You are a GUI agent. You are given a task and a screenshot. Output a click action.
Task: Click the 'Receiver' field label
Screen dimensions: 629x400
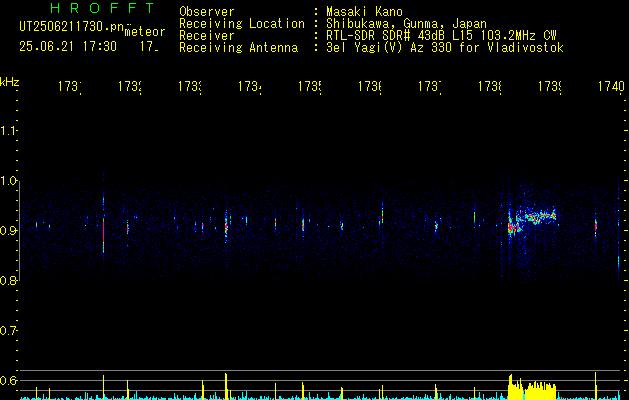pos(207,36)
